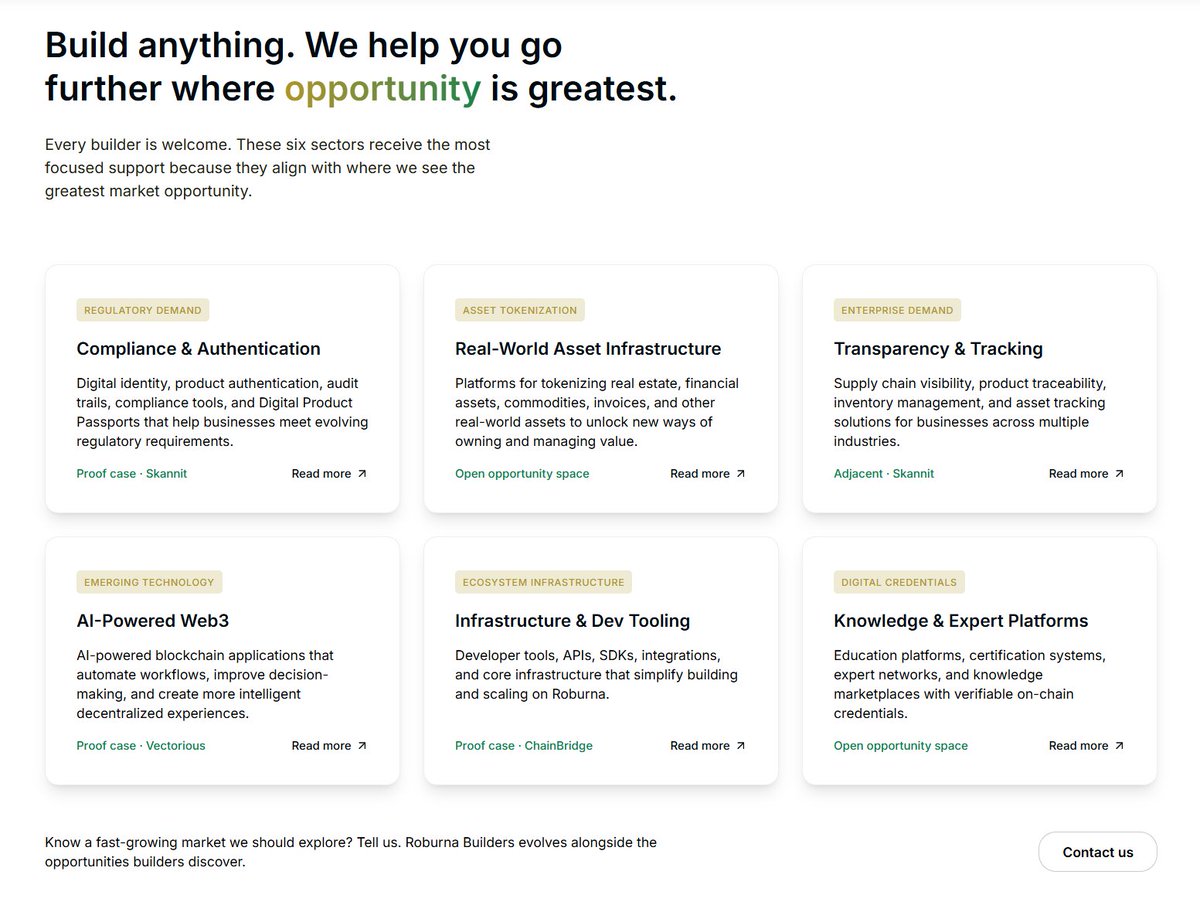
Task: Open the Contact us button
Action: point(1098,852)
